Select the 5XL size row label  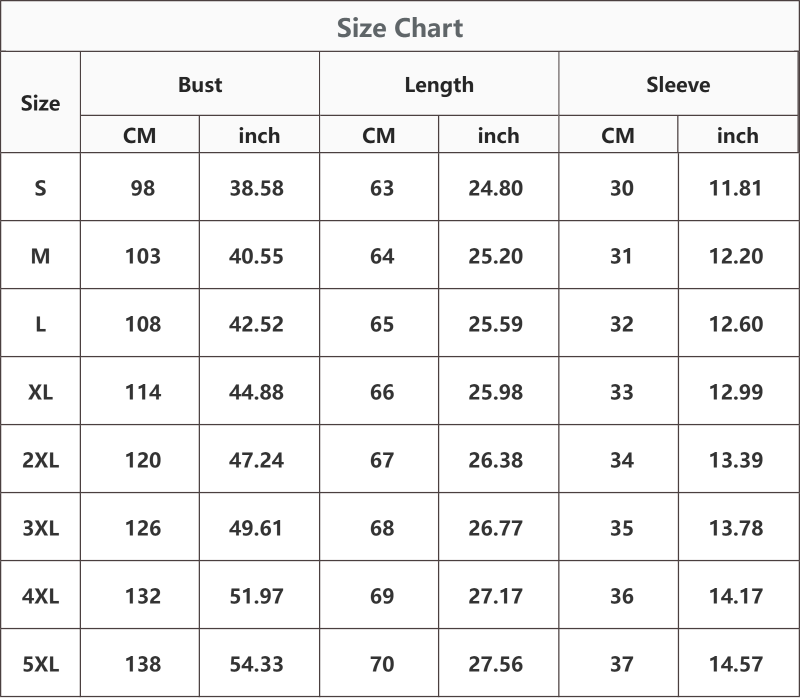point(40,664)
